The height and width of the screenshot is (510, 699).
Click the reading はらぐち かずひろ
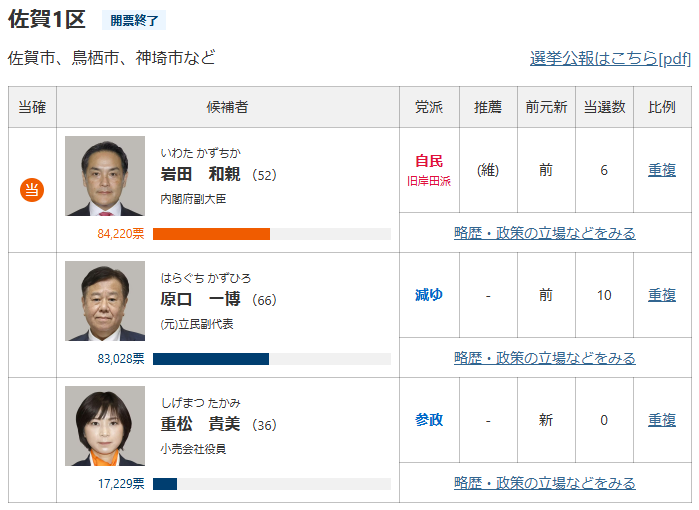[x=206, y=278]
